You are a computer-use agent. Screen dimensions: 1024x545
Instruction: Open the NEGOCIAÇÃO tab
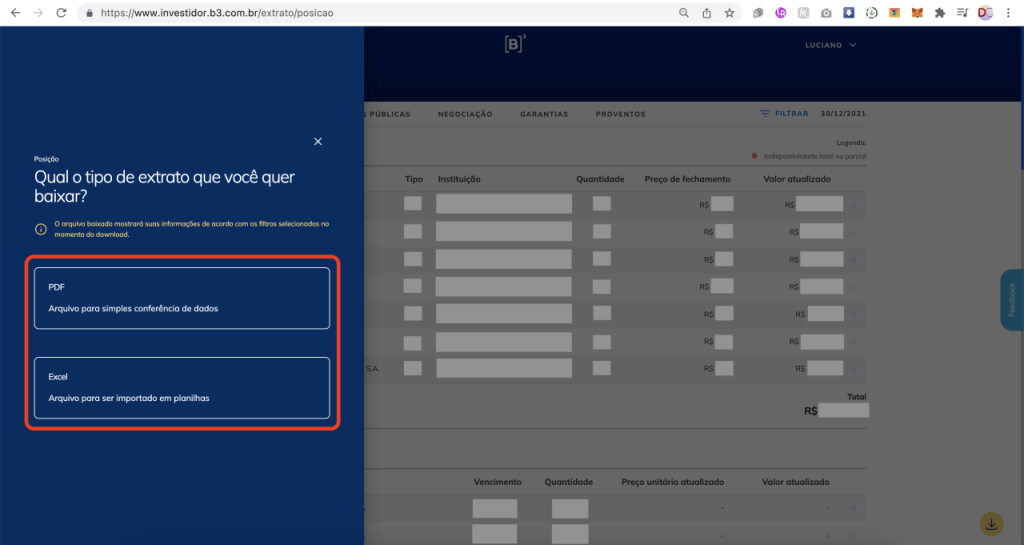(x=465, y=114)
